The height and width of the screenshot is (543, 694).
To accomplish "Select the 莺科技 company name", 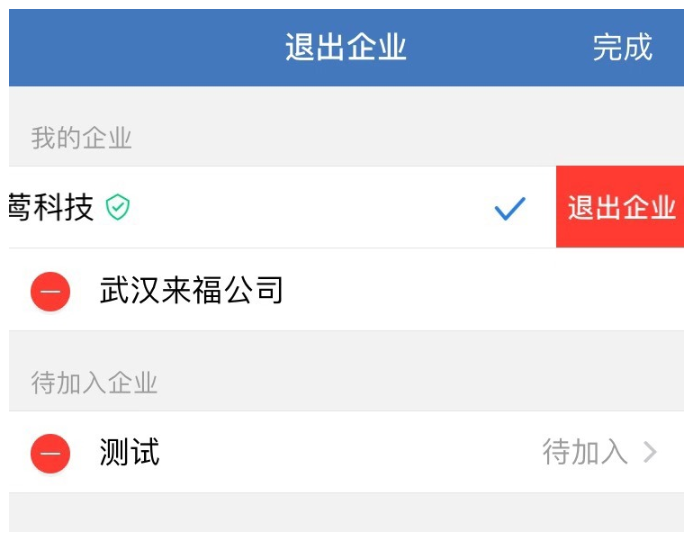I will pos(51,207).
